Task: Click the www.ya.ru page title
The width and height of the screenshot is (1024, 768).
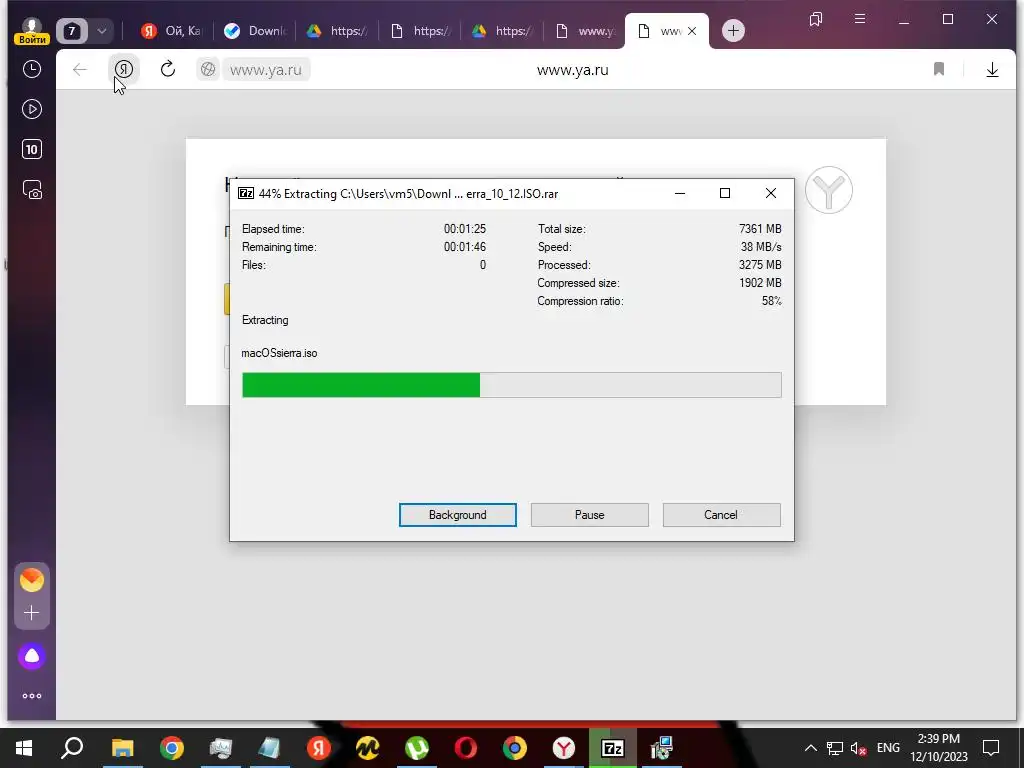Action: pyautogui.click(x=573, y=70)
